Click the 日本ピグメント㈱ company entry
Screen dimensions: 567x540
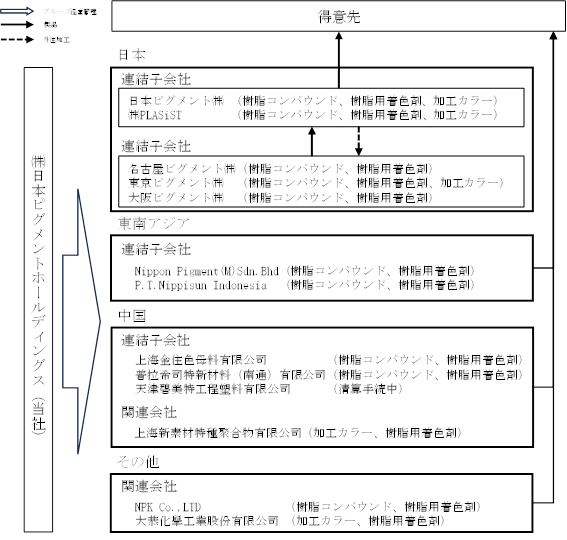click(177, 100)
